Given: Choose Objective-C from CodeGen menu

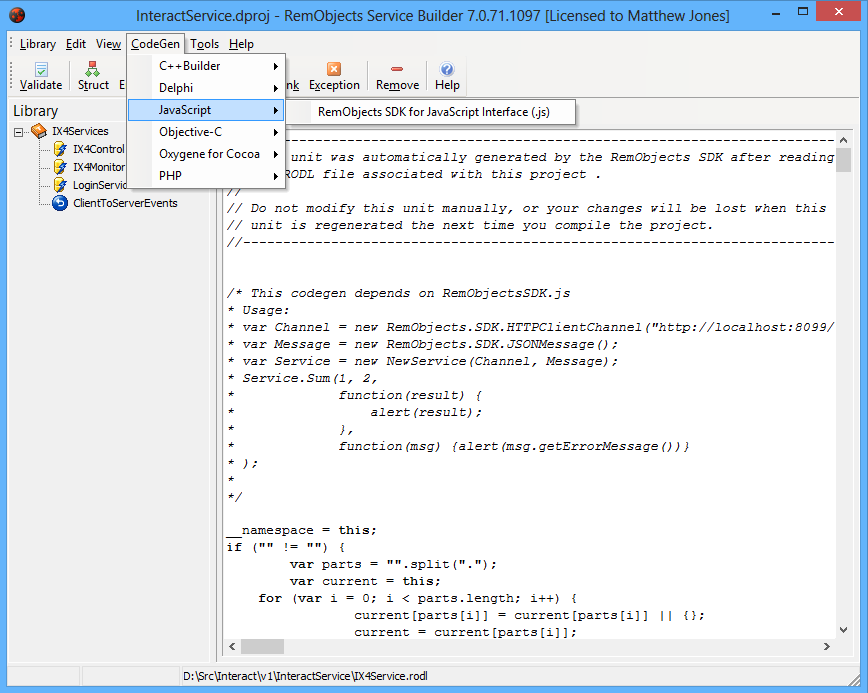Looking at the screenshot, I should coord(206,132).
